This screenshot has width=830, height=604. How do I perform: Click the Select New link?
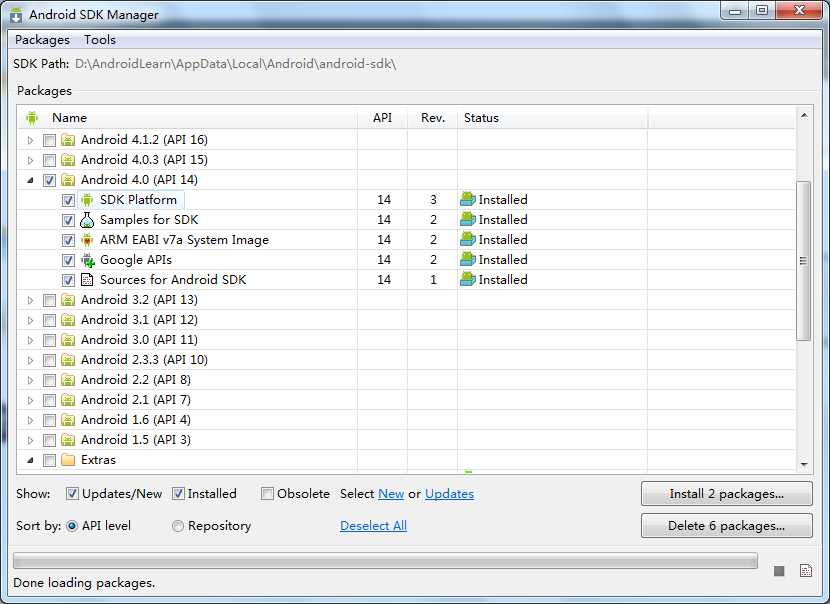tap(391, 494)
